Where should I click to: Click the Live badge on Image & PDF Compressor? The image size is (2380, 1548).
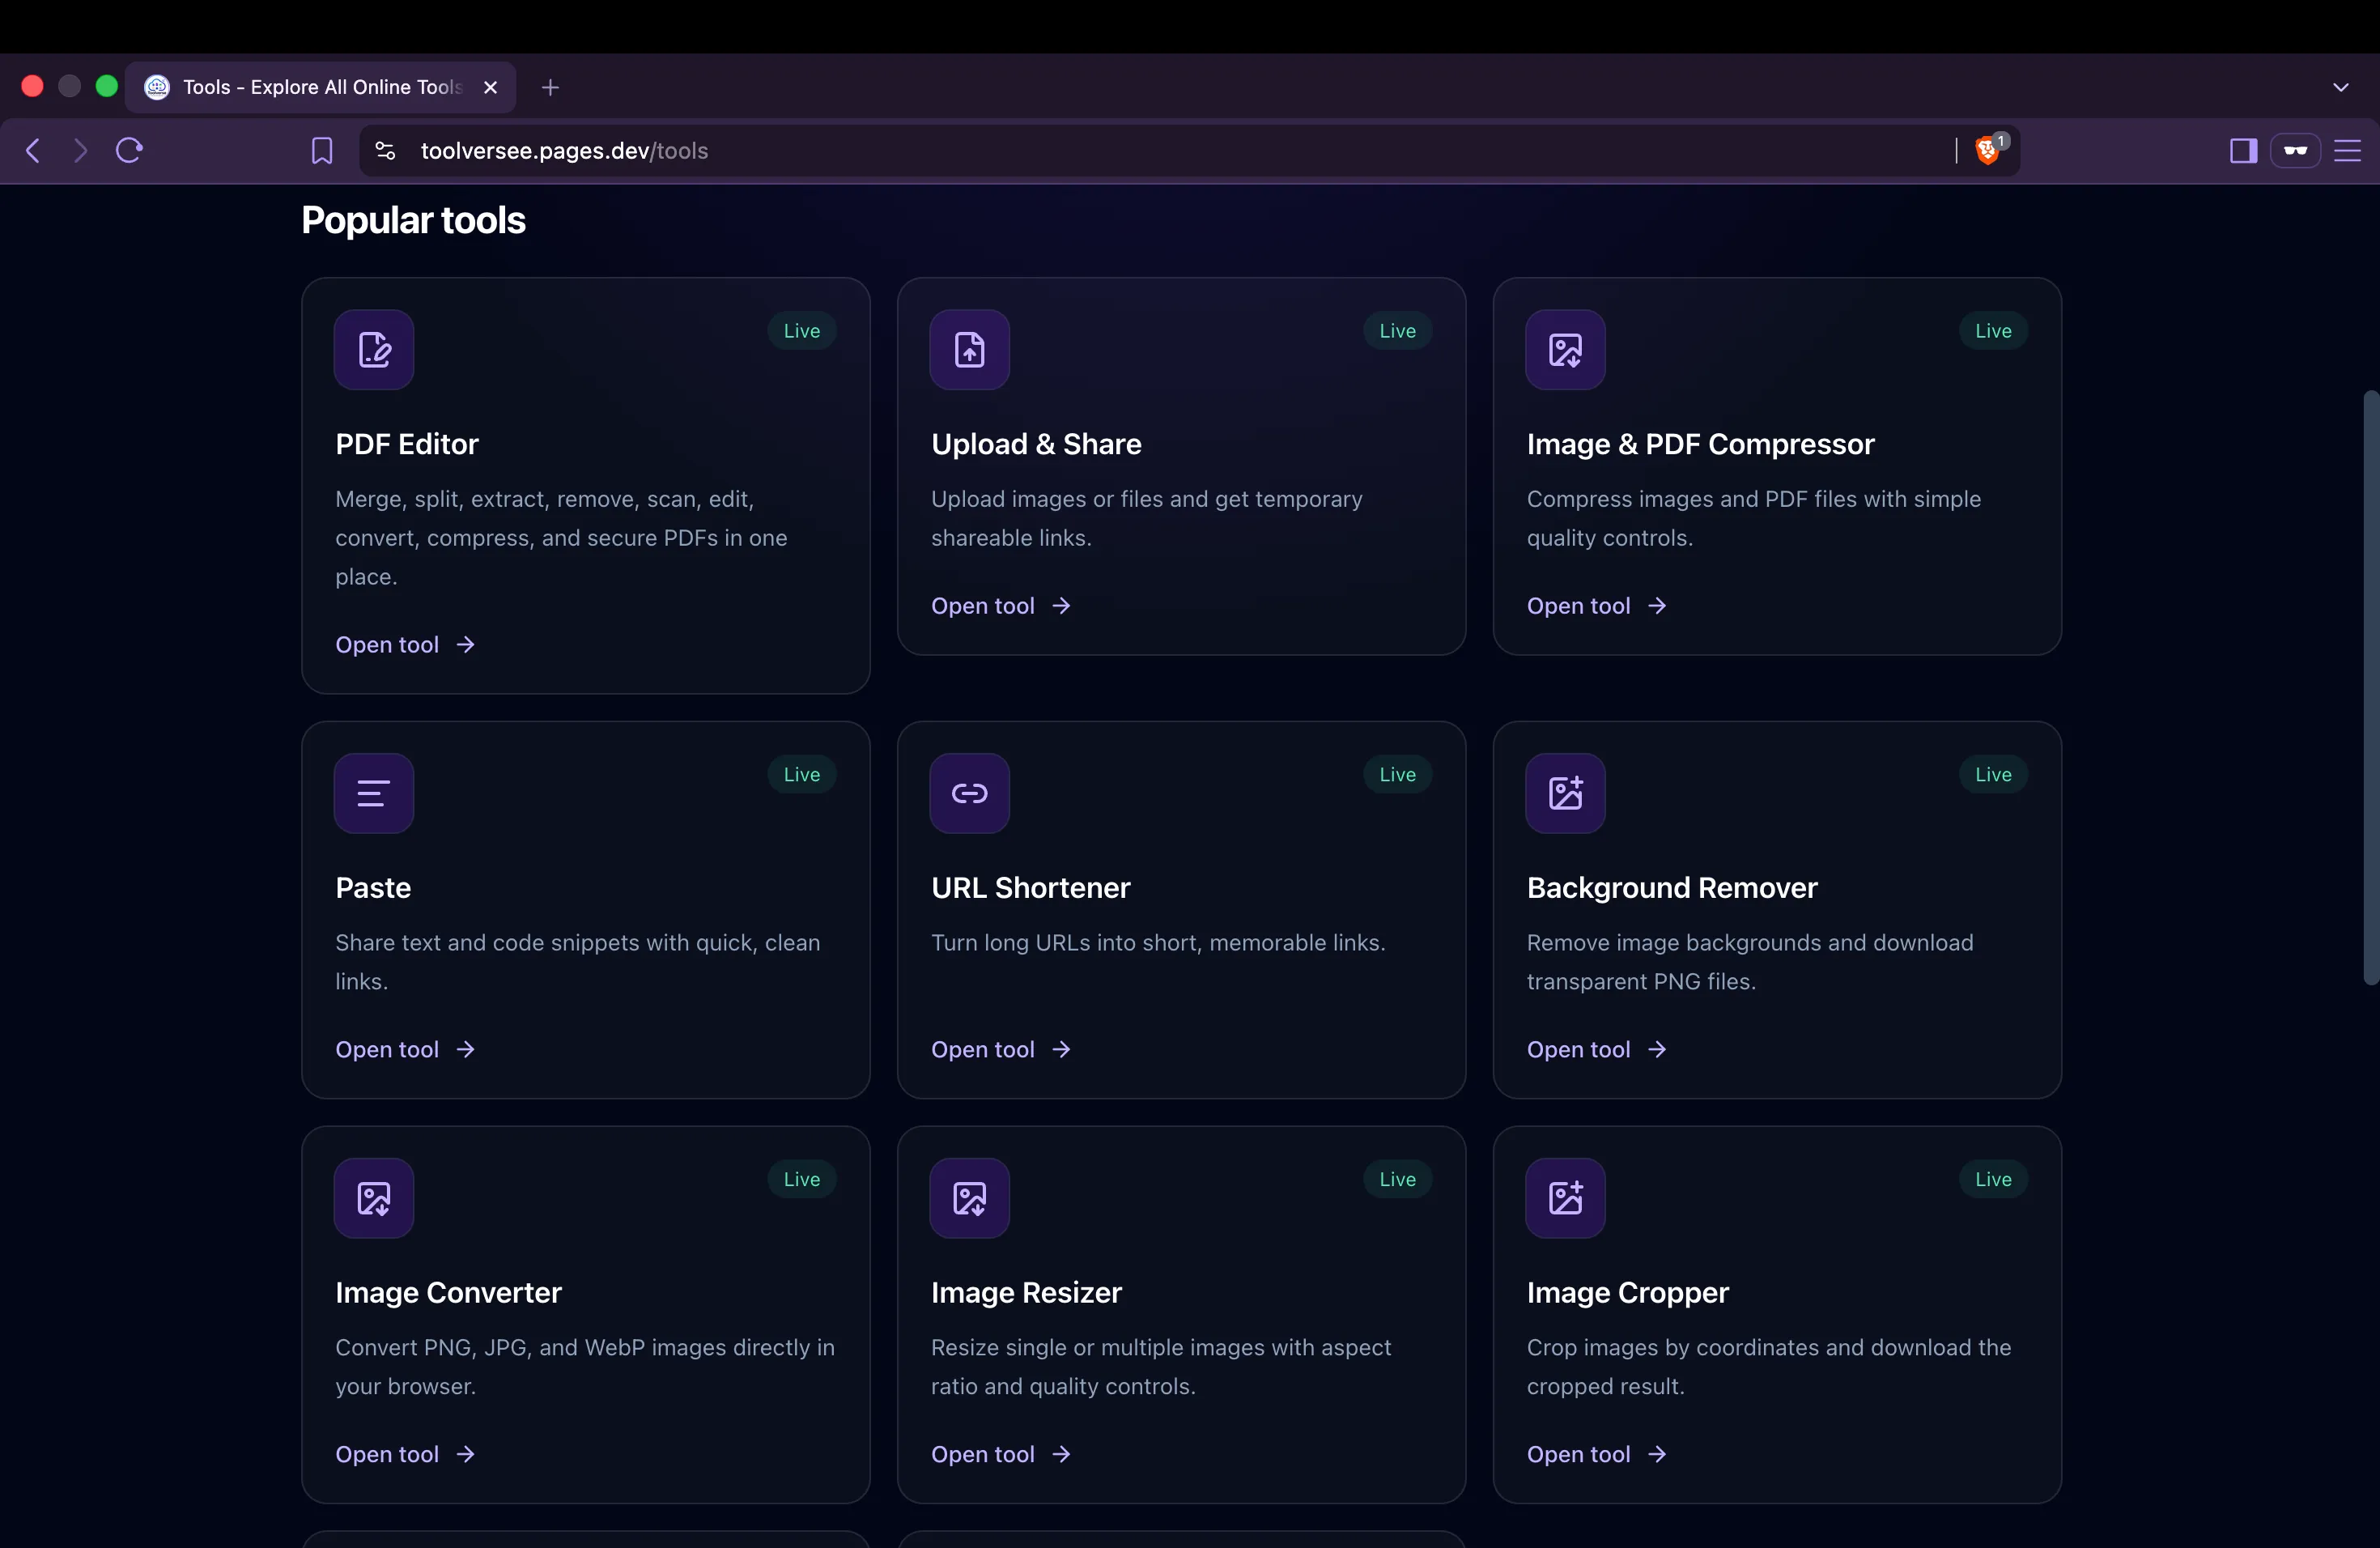point(1993,331)
